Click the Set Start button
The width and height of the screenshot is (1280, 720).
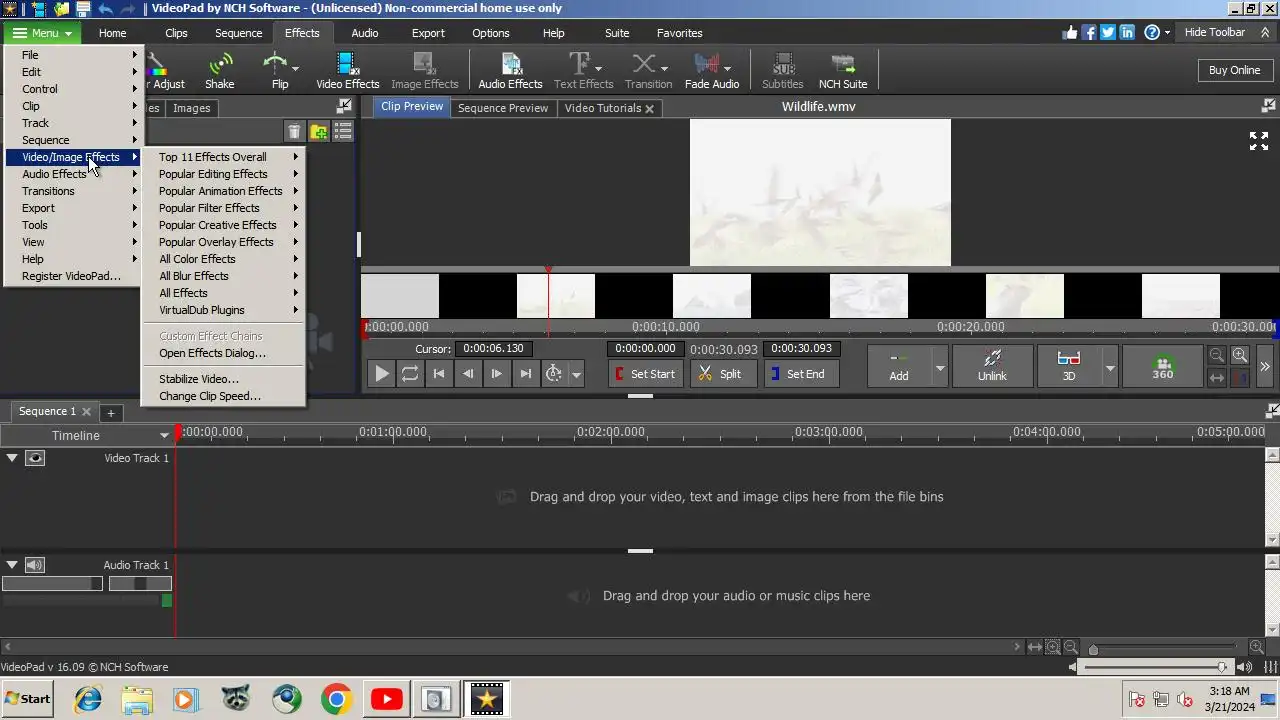(x=645, y=374)
